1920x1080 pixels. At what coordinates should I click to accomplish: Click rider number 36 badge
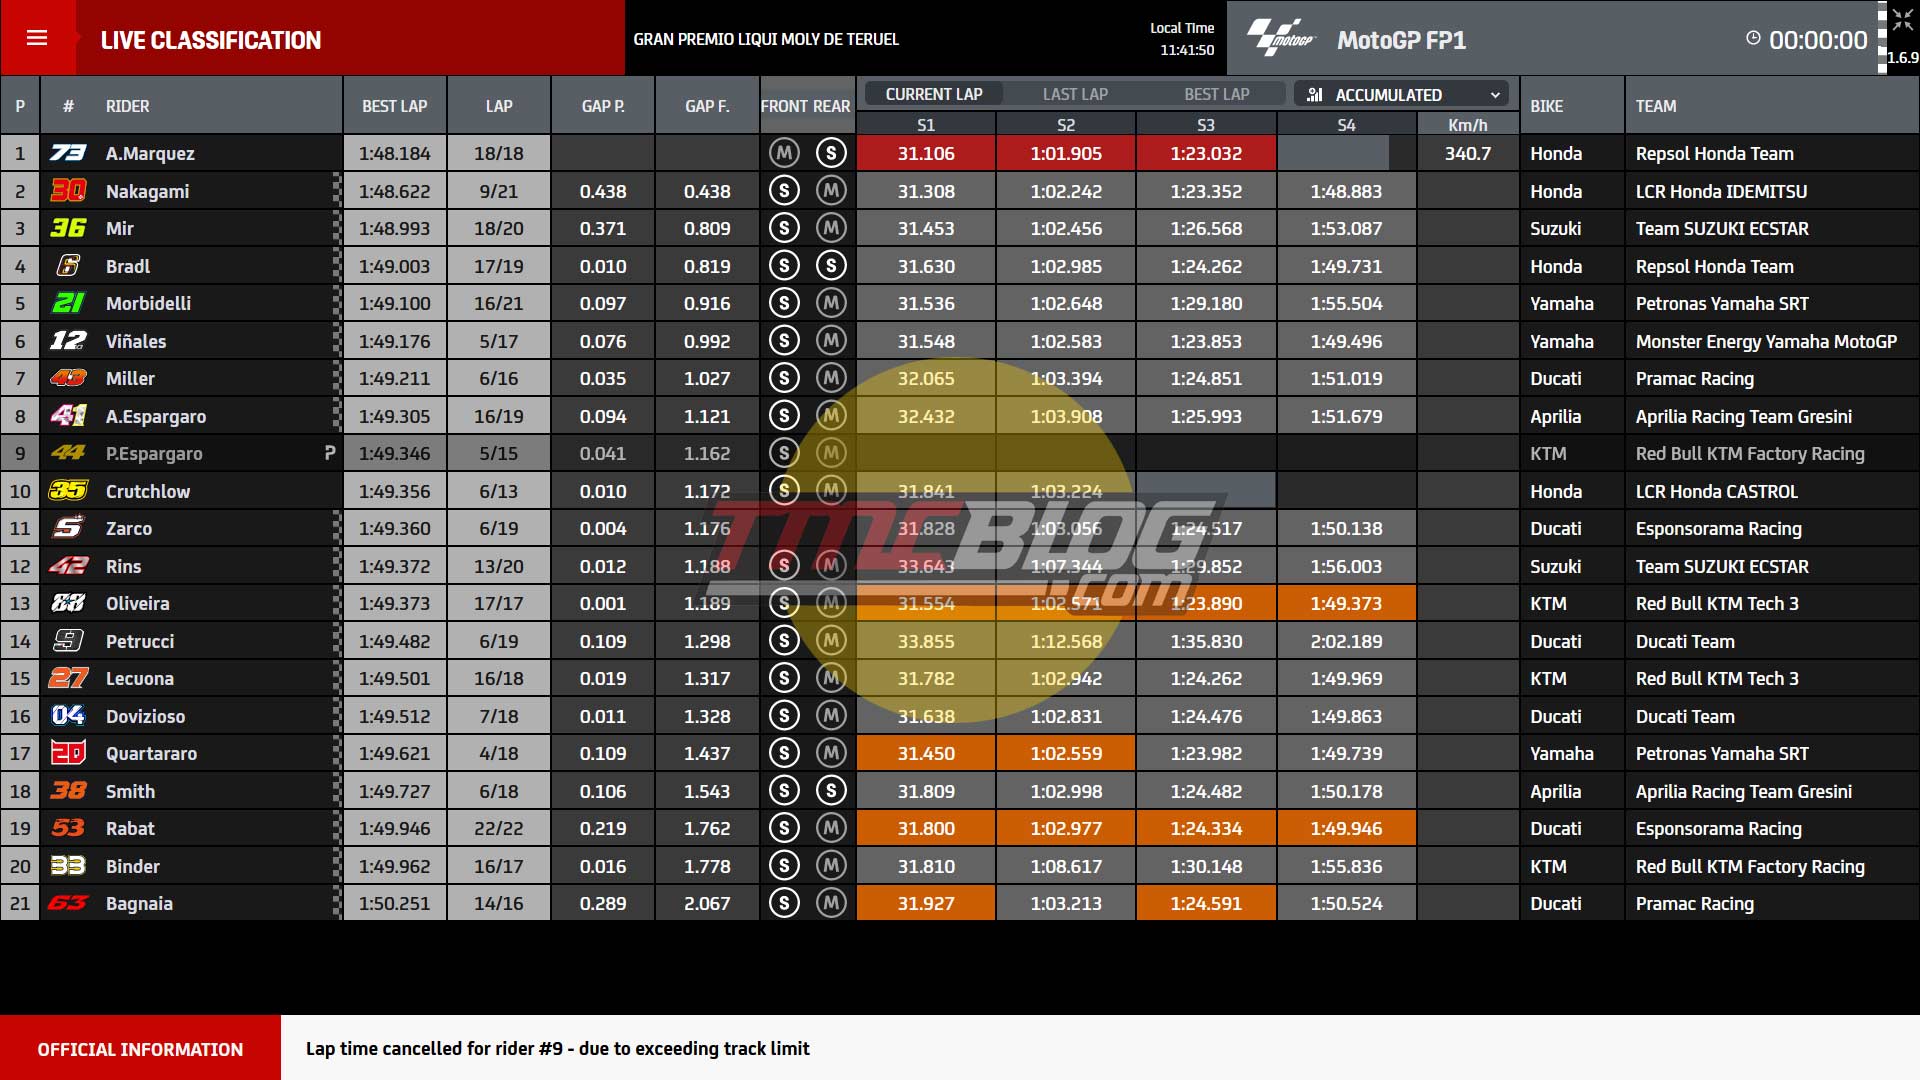pyautogui.click(x=68, y=228)
